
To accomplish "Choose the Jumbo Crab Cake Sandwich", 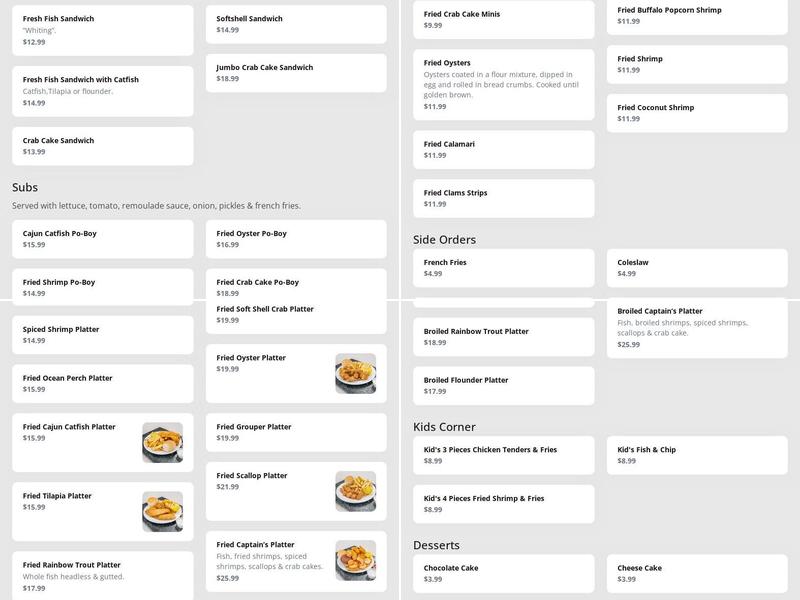I will [x=296, y=73].
